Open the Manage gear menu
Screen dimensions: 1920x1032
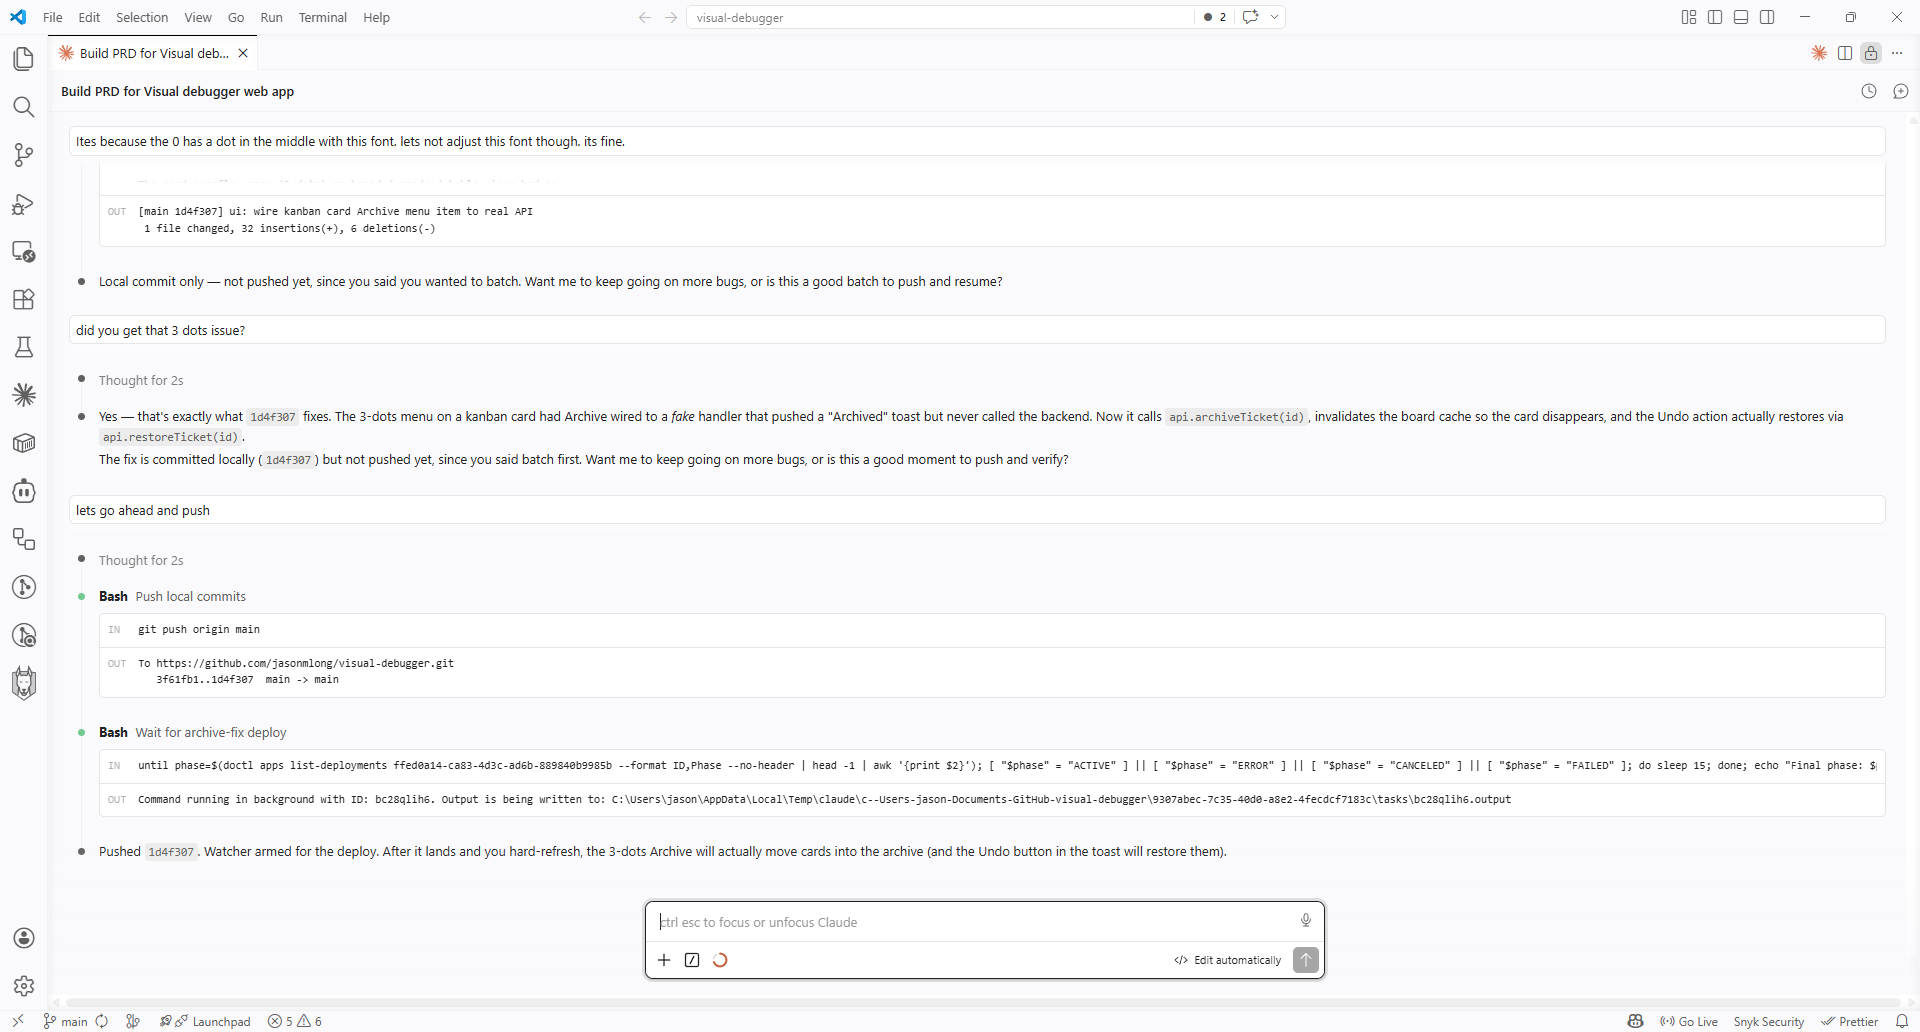pos(24,986)
